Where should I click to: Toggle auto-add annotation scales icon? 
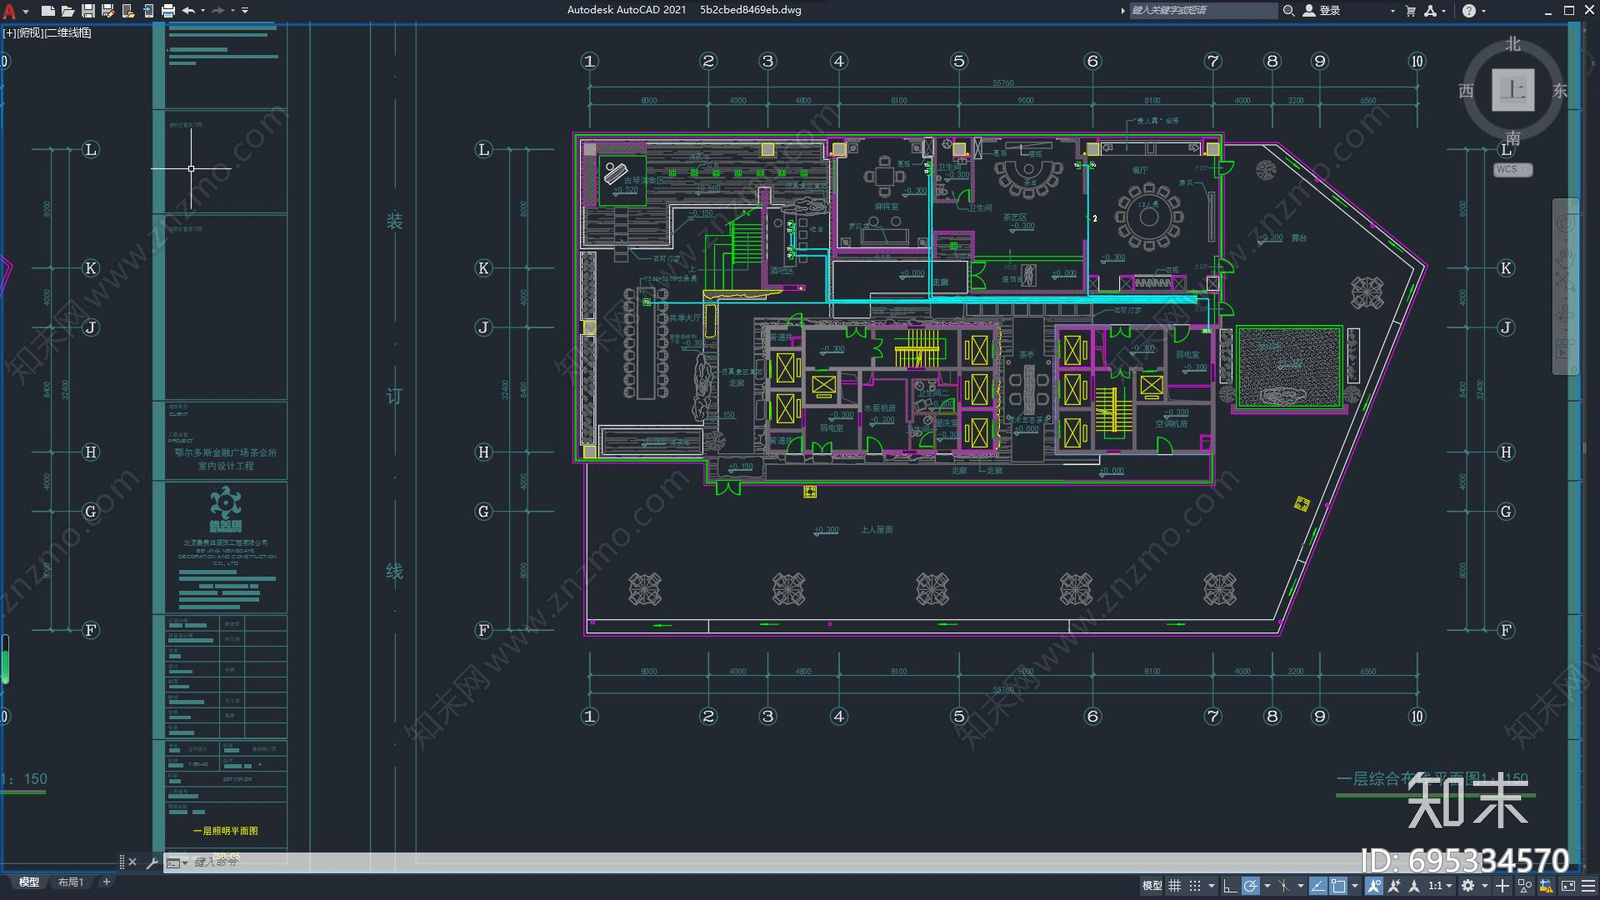click(1394, 886)
